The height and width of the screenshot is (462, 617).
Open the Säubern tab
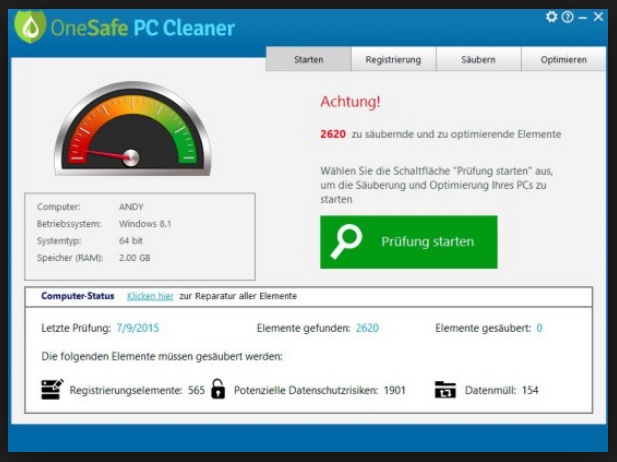pyautogui.click(x=478, y=59)
